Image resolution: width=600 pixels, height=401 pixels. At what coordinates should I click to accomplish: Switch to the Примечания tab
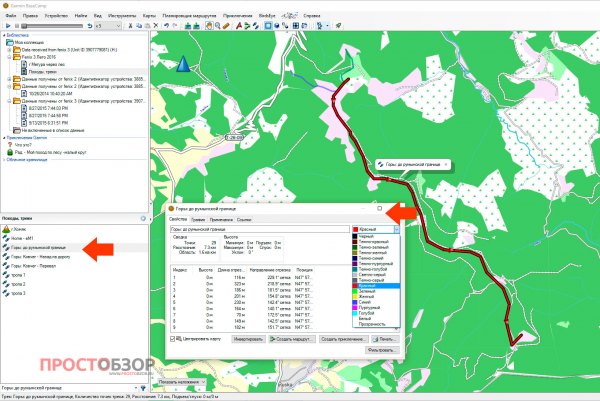[x=221, y=220]
